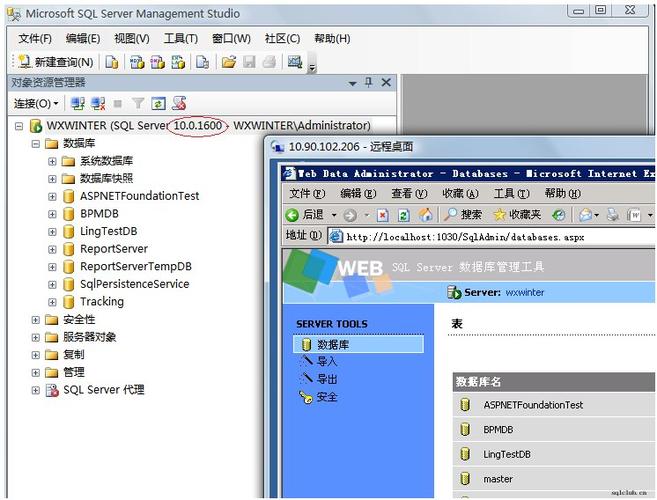
Task: Open the master database link
Action: pyautogui.click(x=498, y=479)
